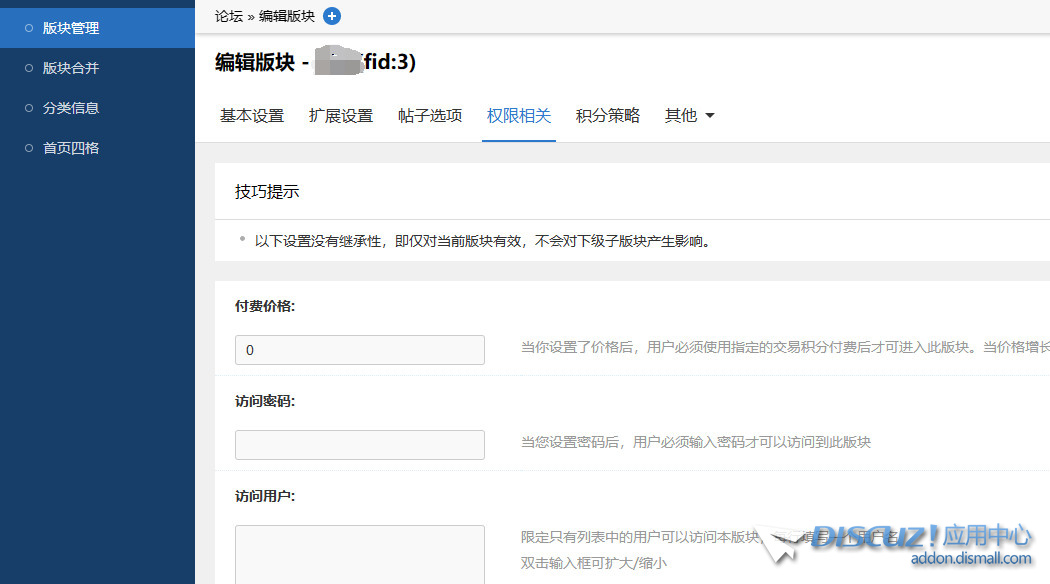Image resolution: width=1050 pixels, height=584 pixels.
Task: Click the 技巧提示 section header
Action: point(267,192)
